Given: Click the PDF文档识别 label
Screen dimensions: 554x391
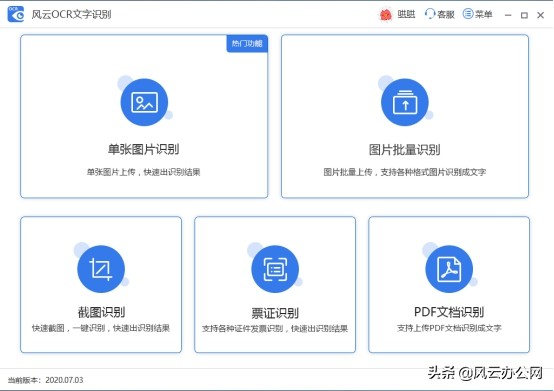Looking at the screenshot, I should click(x=449, y=312).
